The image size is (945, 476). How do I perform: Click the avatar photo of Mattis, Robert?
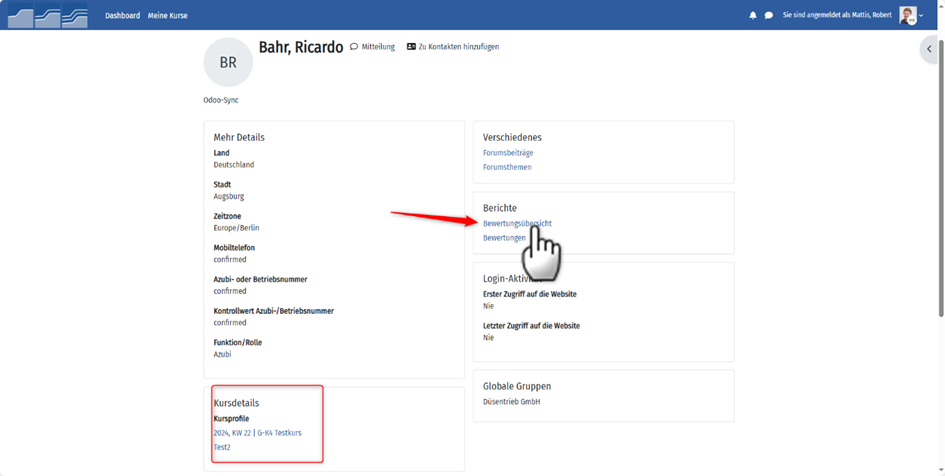907,15
